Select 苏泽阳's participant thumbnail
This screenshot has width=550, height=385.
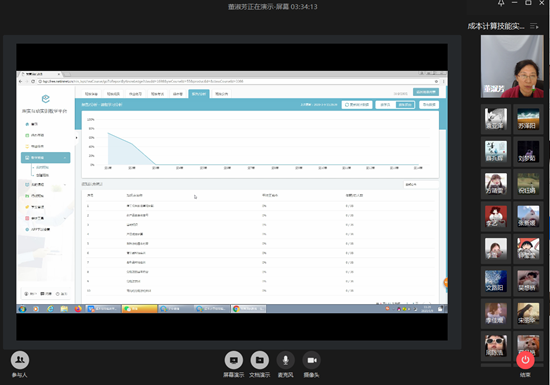coord(528,119)
